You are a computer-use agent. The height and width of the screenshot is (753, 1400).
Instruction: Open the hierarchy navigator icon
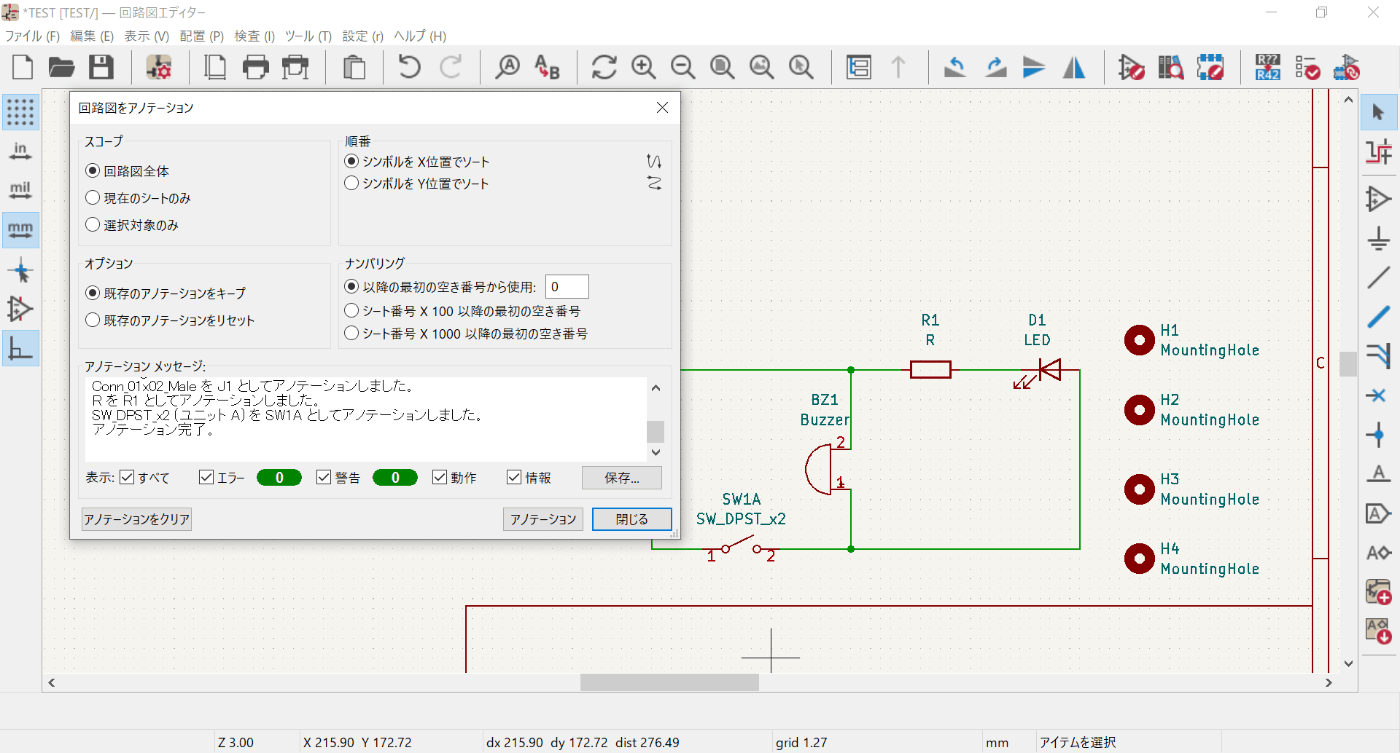coord(858,68)
